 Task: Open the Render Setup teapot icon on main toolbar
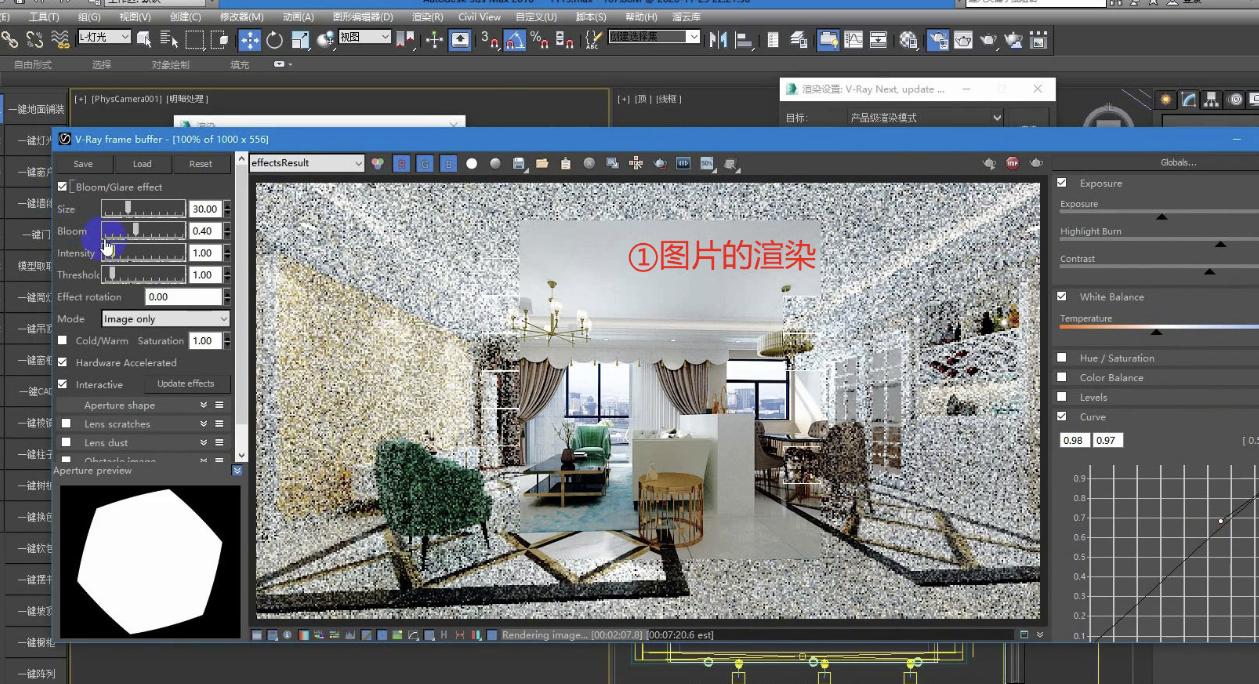(938, 42)
